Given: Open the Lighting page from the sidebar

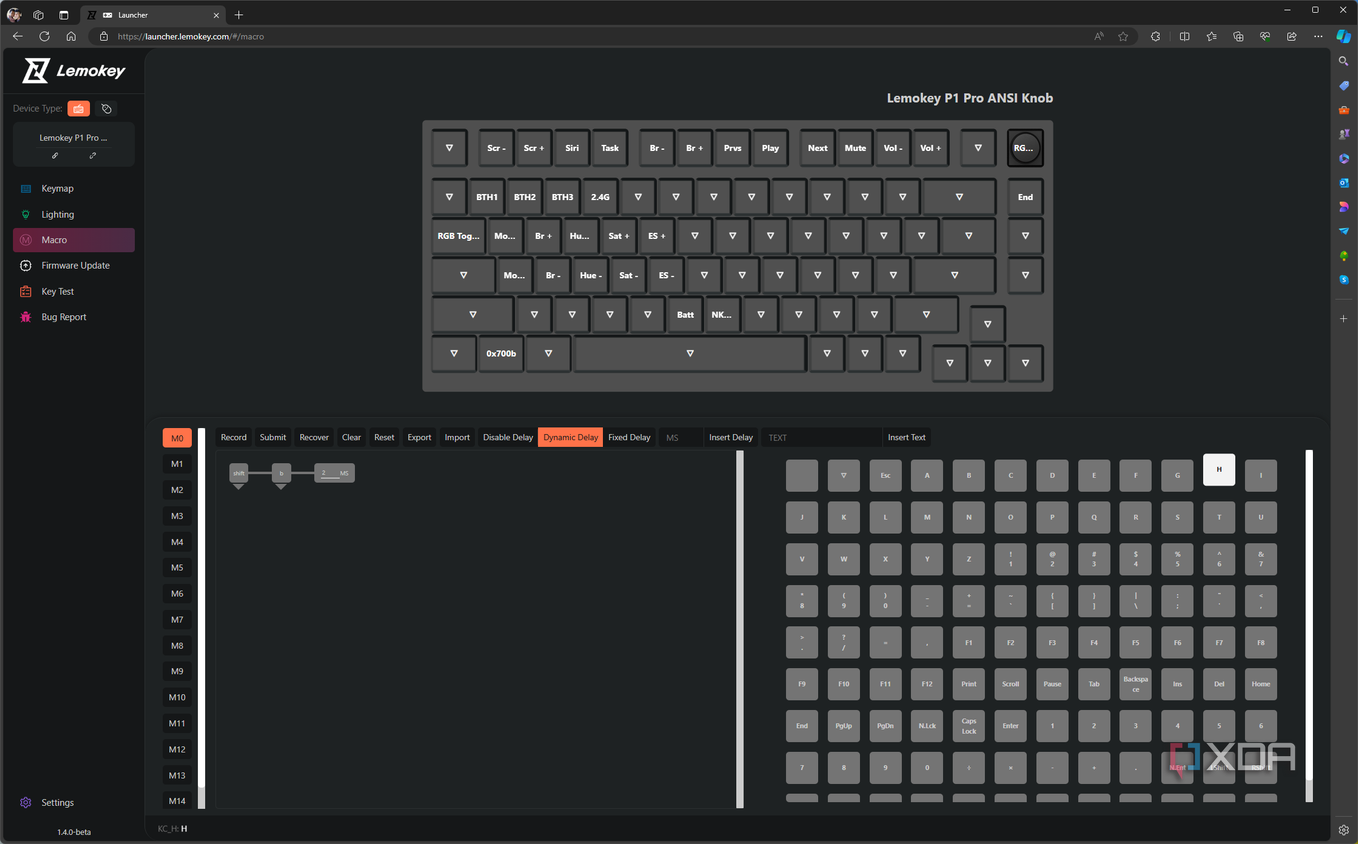Looking at the screenshot, I should pyautogui.click(x=74, y=214).
